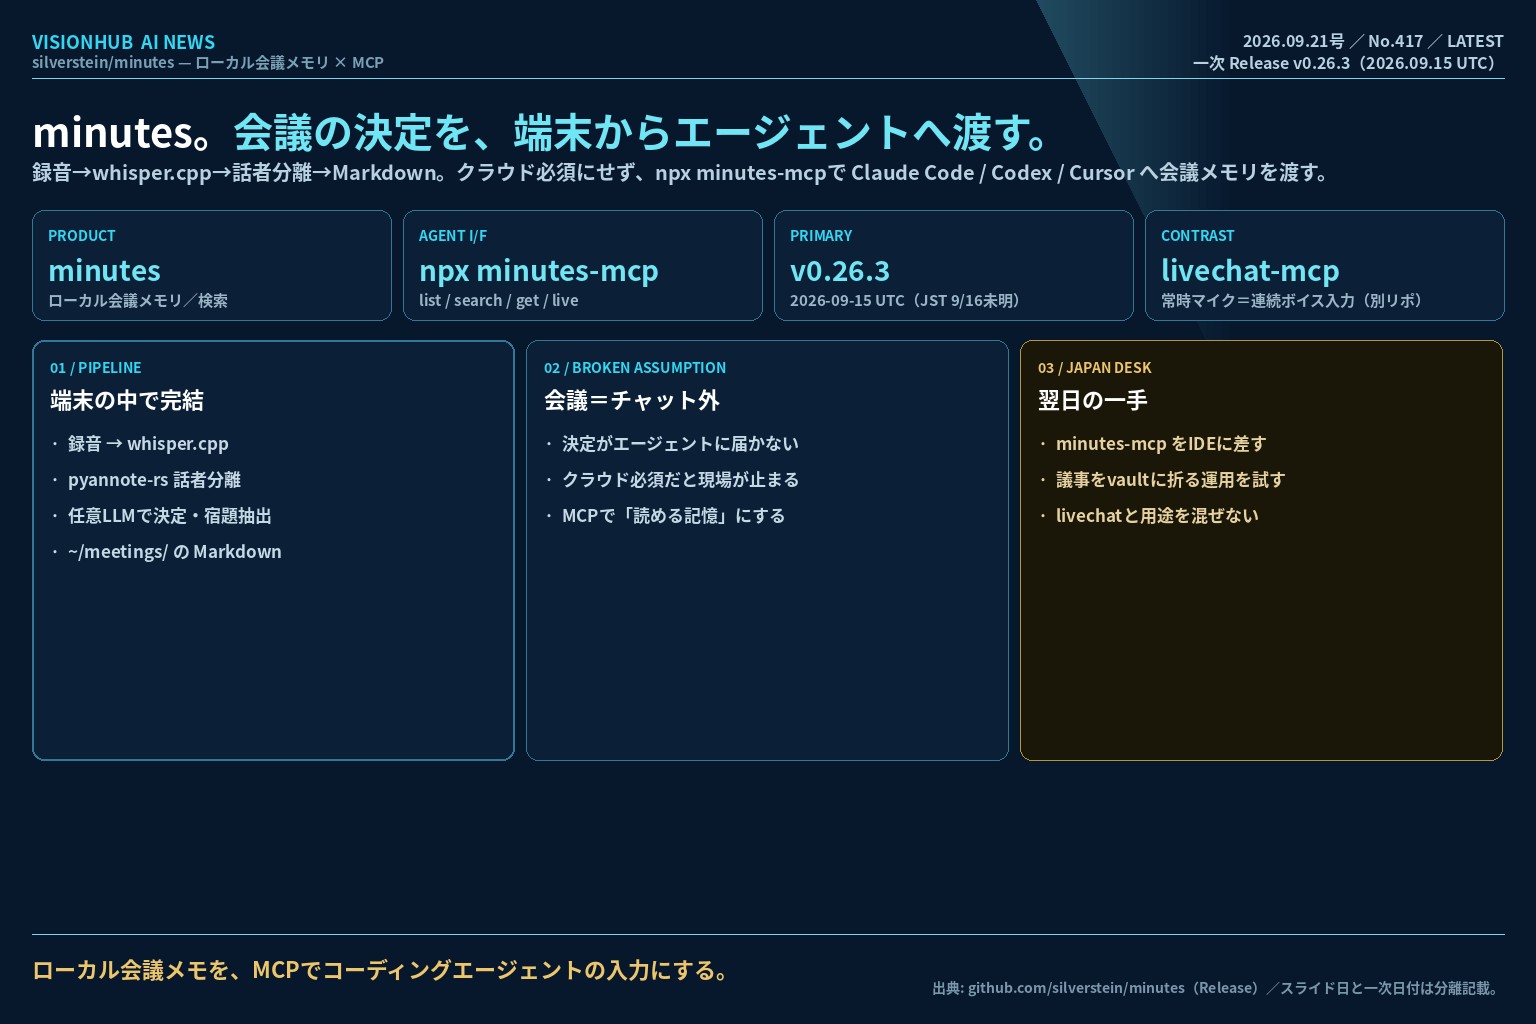
Task: Click the VISIONHUB AI NEWS header title
Action: pos(123,42)
